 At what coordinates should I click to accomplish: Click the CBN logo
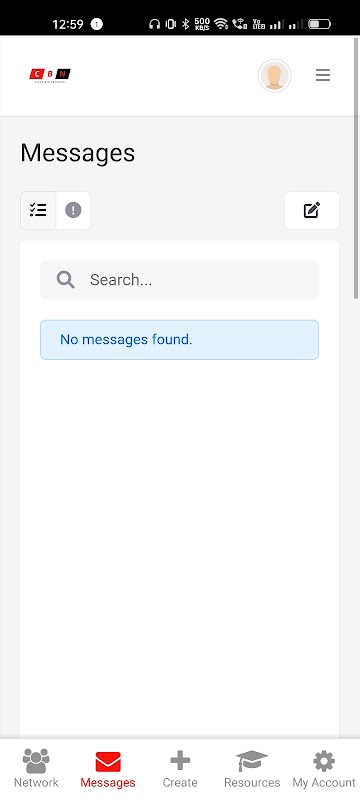[50, 76]
